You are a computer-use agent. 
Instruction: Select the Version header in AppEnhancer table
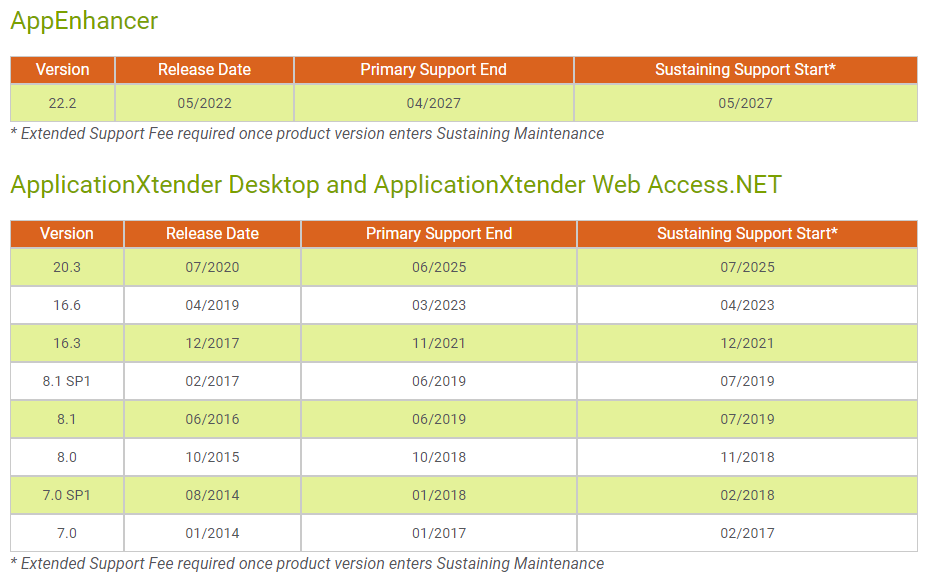[62, 69]
